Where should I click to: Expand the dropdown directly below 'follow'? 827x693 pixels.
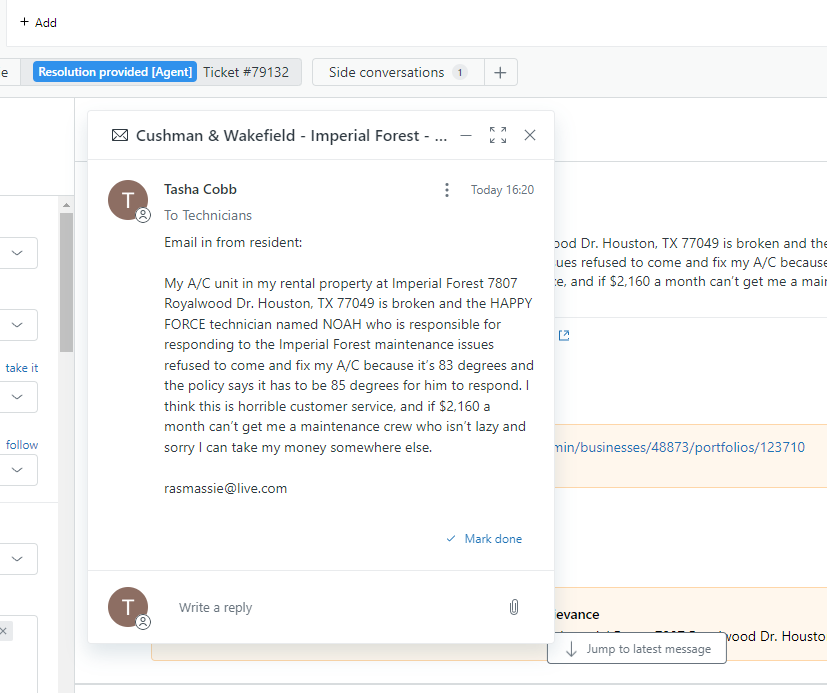click(x=18, y=471)
